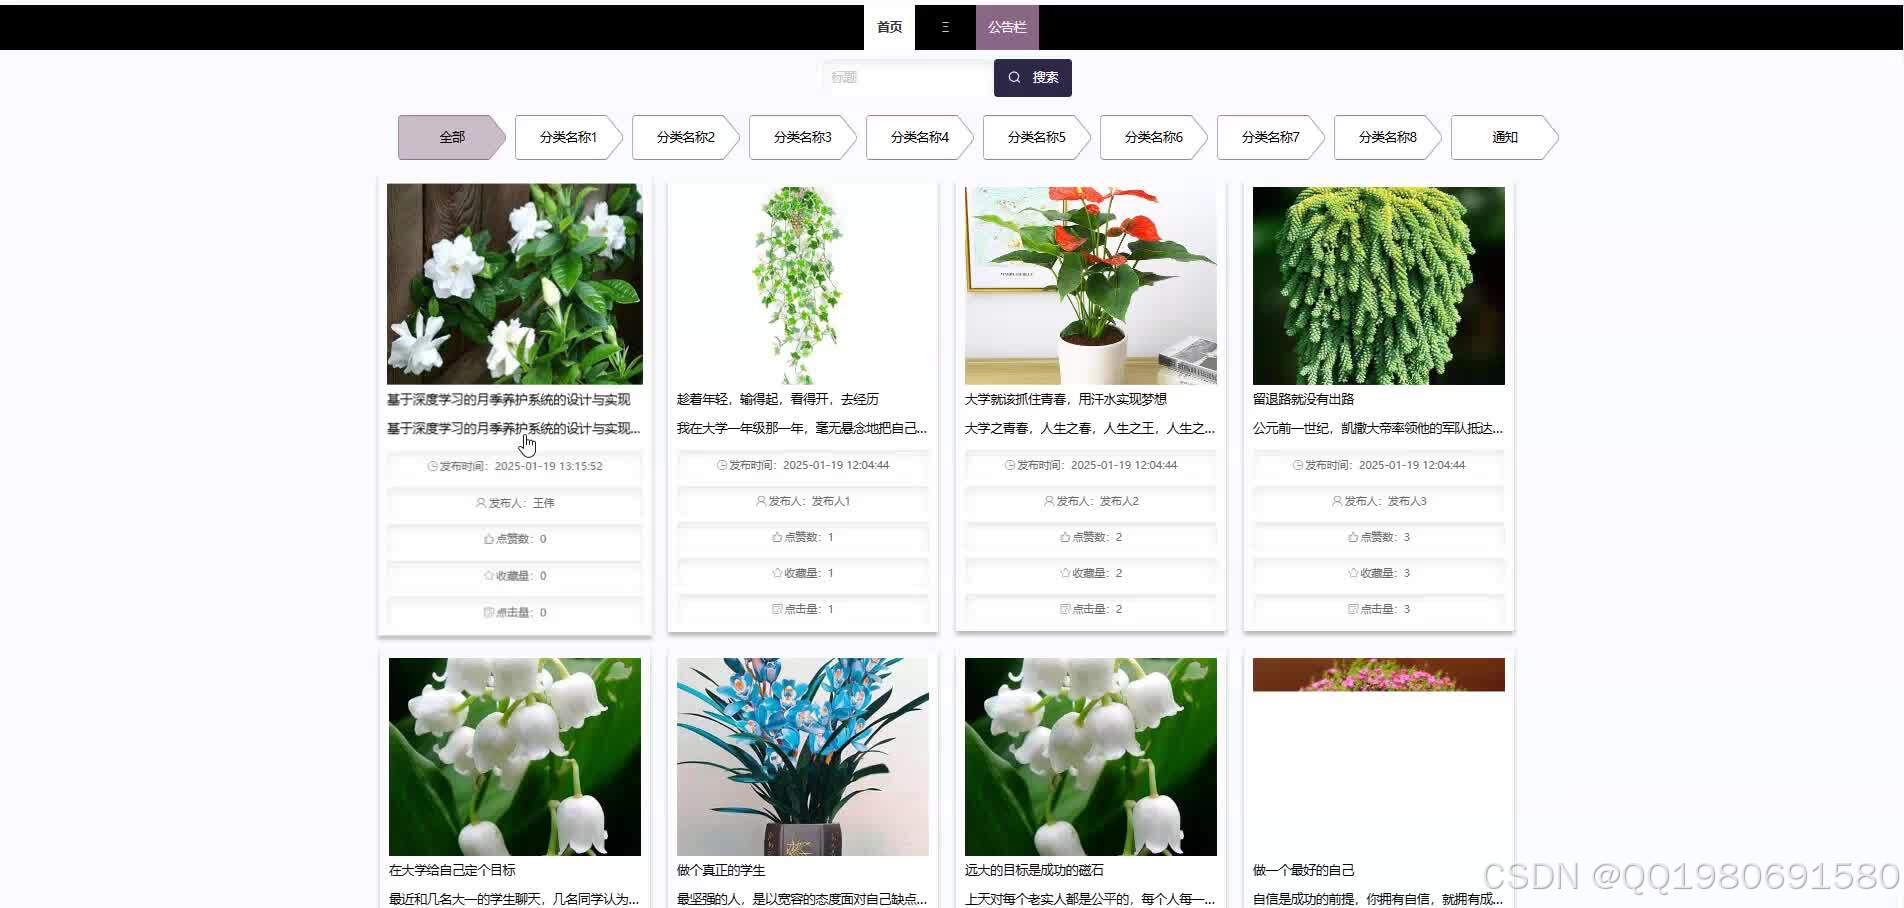
Task: Click the user icon beside 发布人2
Action: click(x=1047, y=502)
